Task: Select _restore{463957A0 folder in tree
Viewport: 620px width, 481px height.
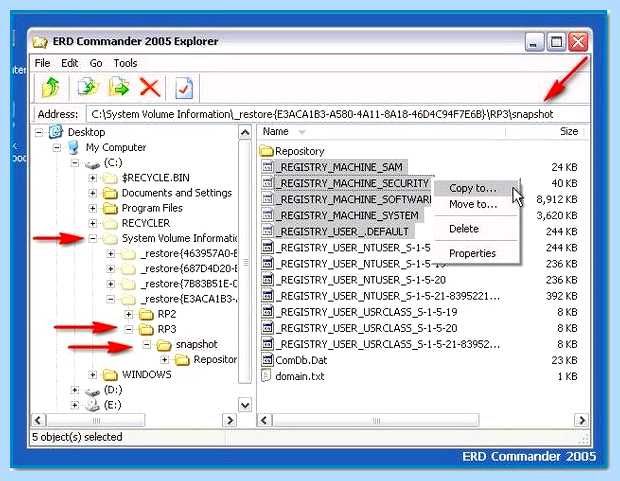Action: click(189, 254)
